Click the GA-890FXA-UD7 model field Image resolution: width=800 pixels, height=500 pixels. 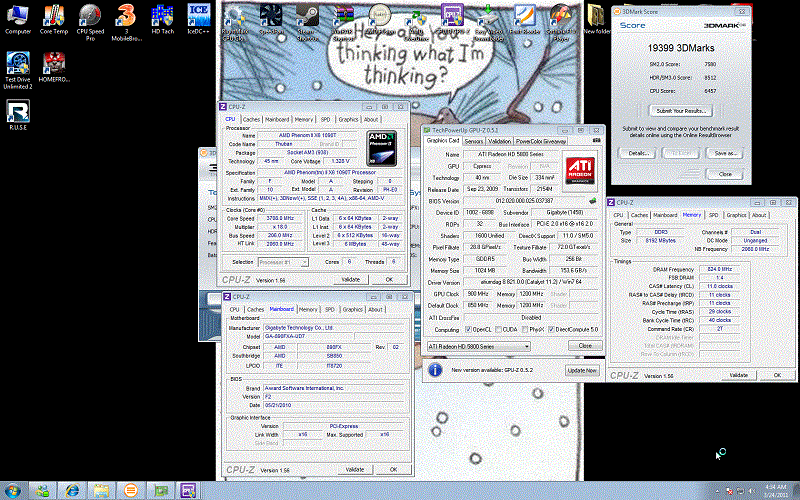click(308, 337)
